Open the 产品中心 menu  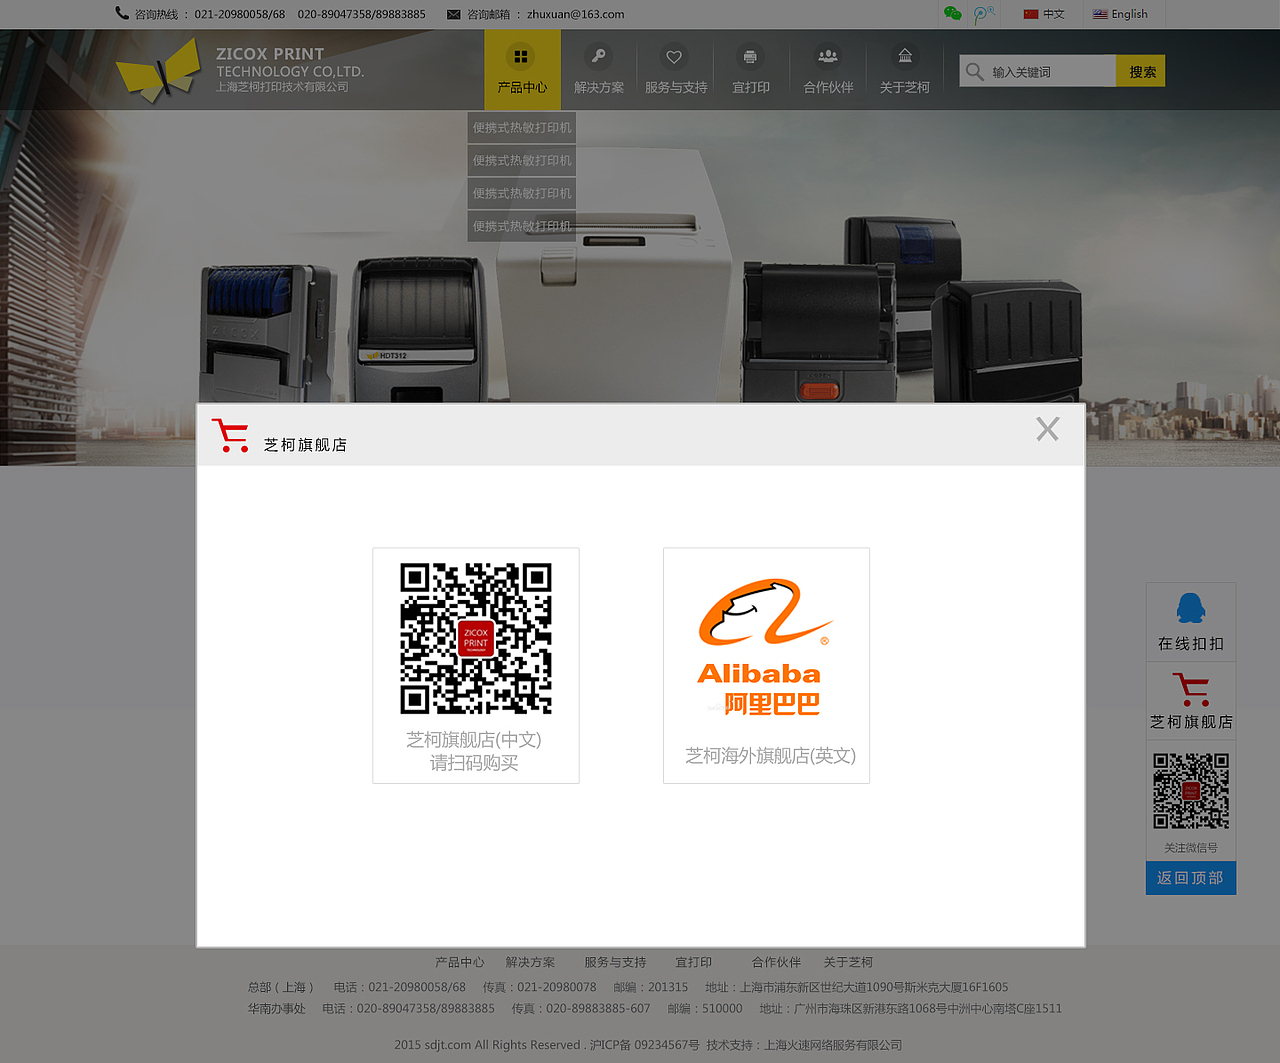point(522,70)
